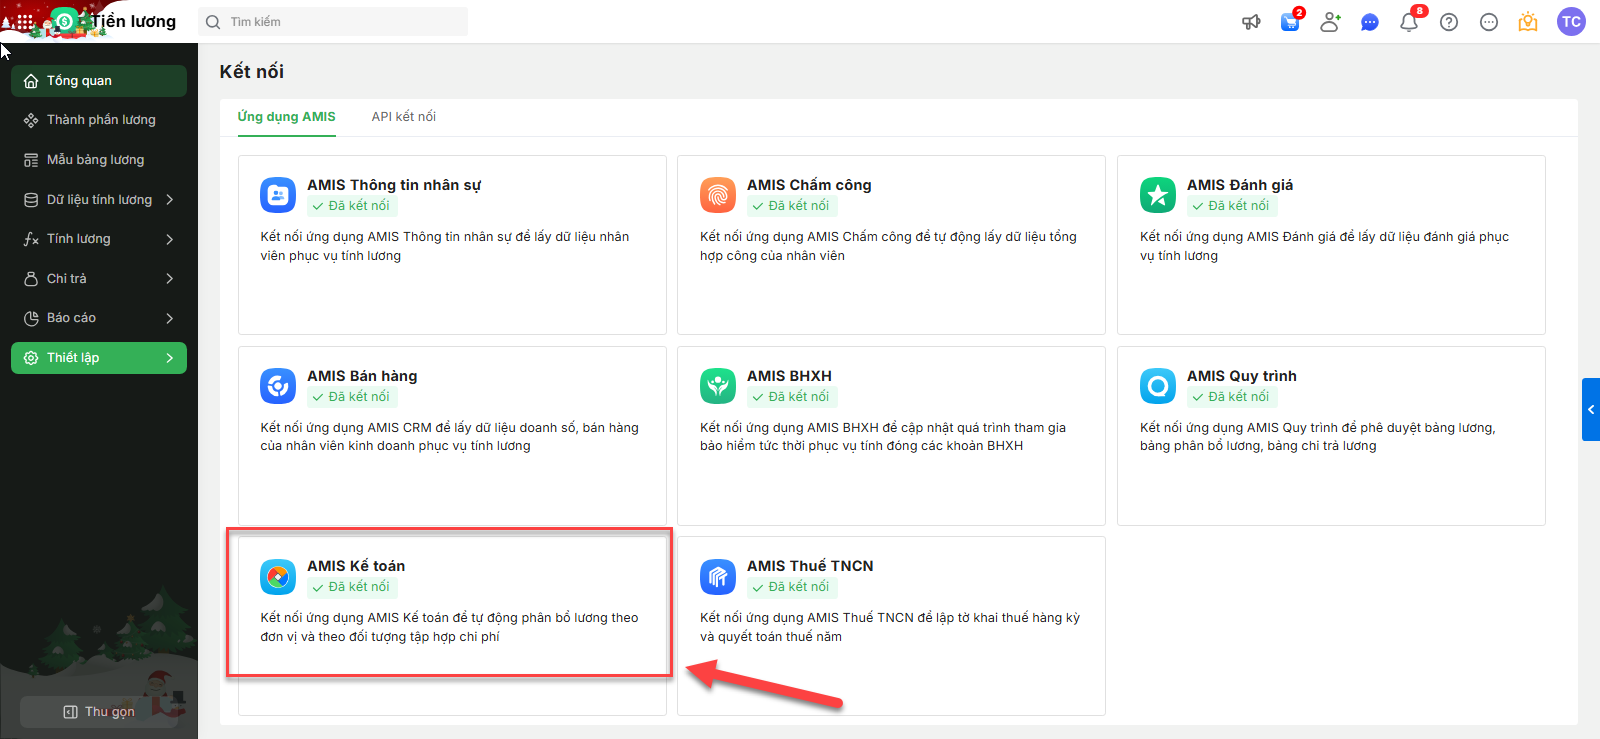Open the app launcher grid icon
Screen dimensions: 1600x739
click(25, 21)
